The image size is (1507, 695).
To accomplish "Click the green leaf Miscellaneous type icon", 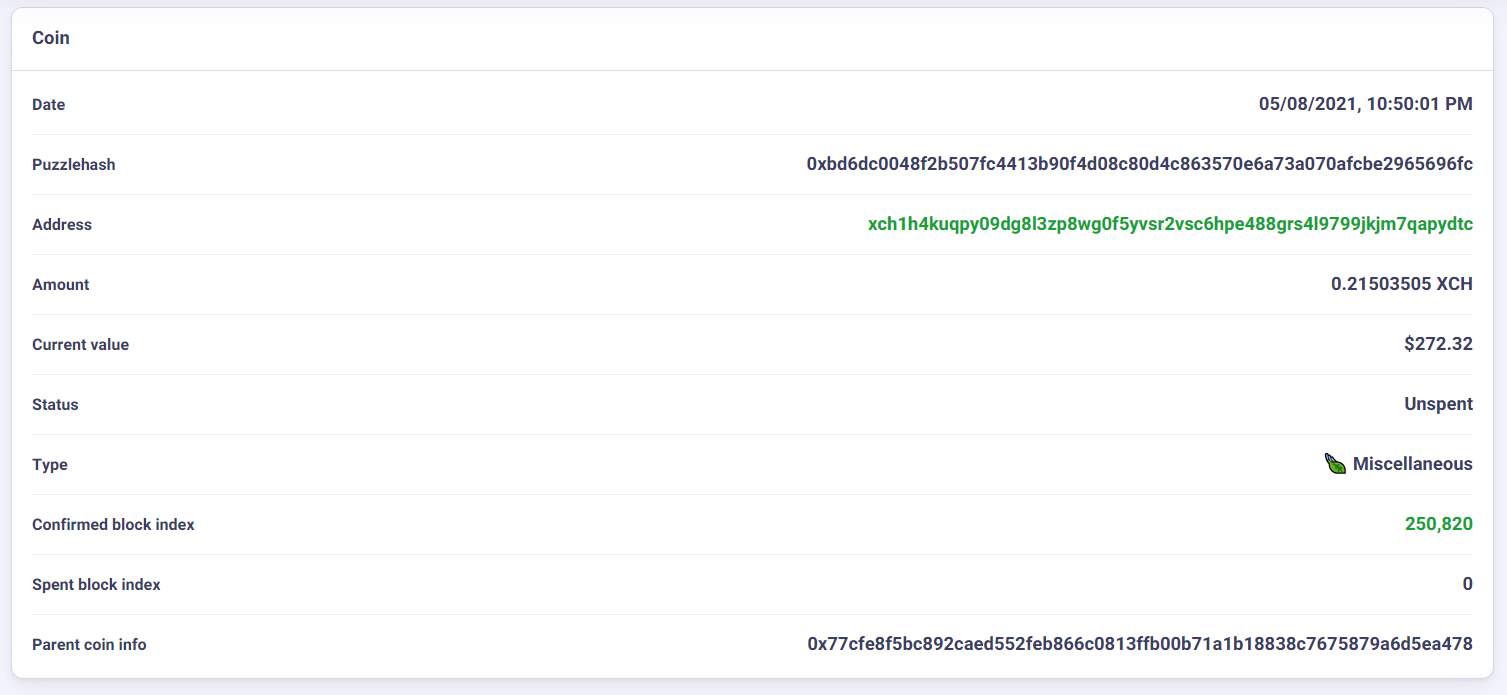I will pos(1334,463).
